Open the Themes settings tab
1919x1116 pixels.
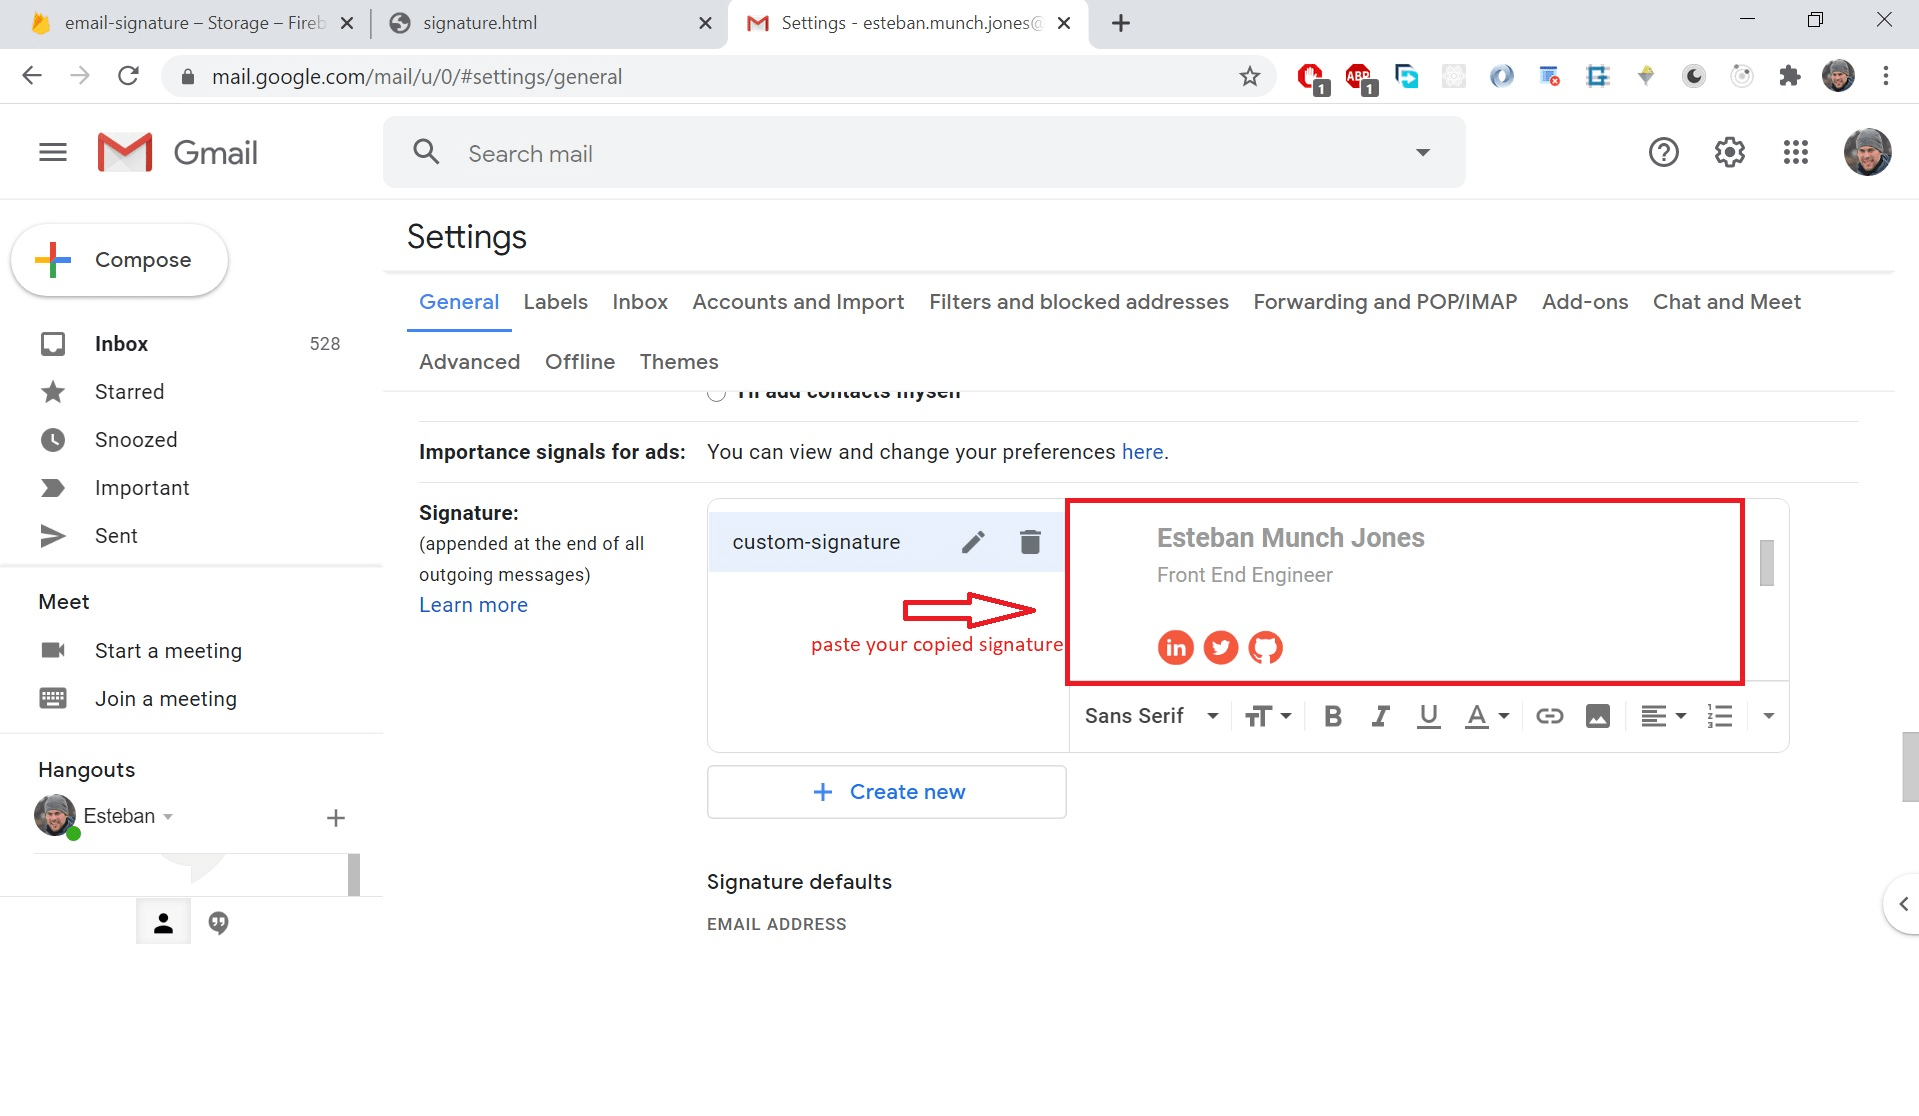679,361
